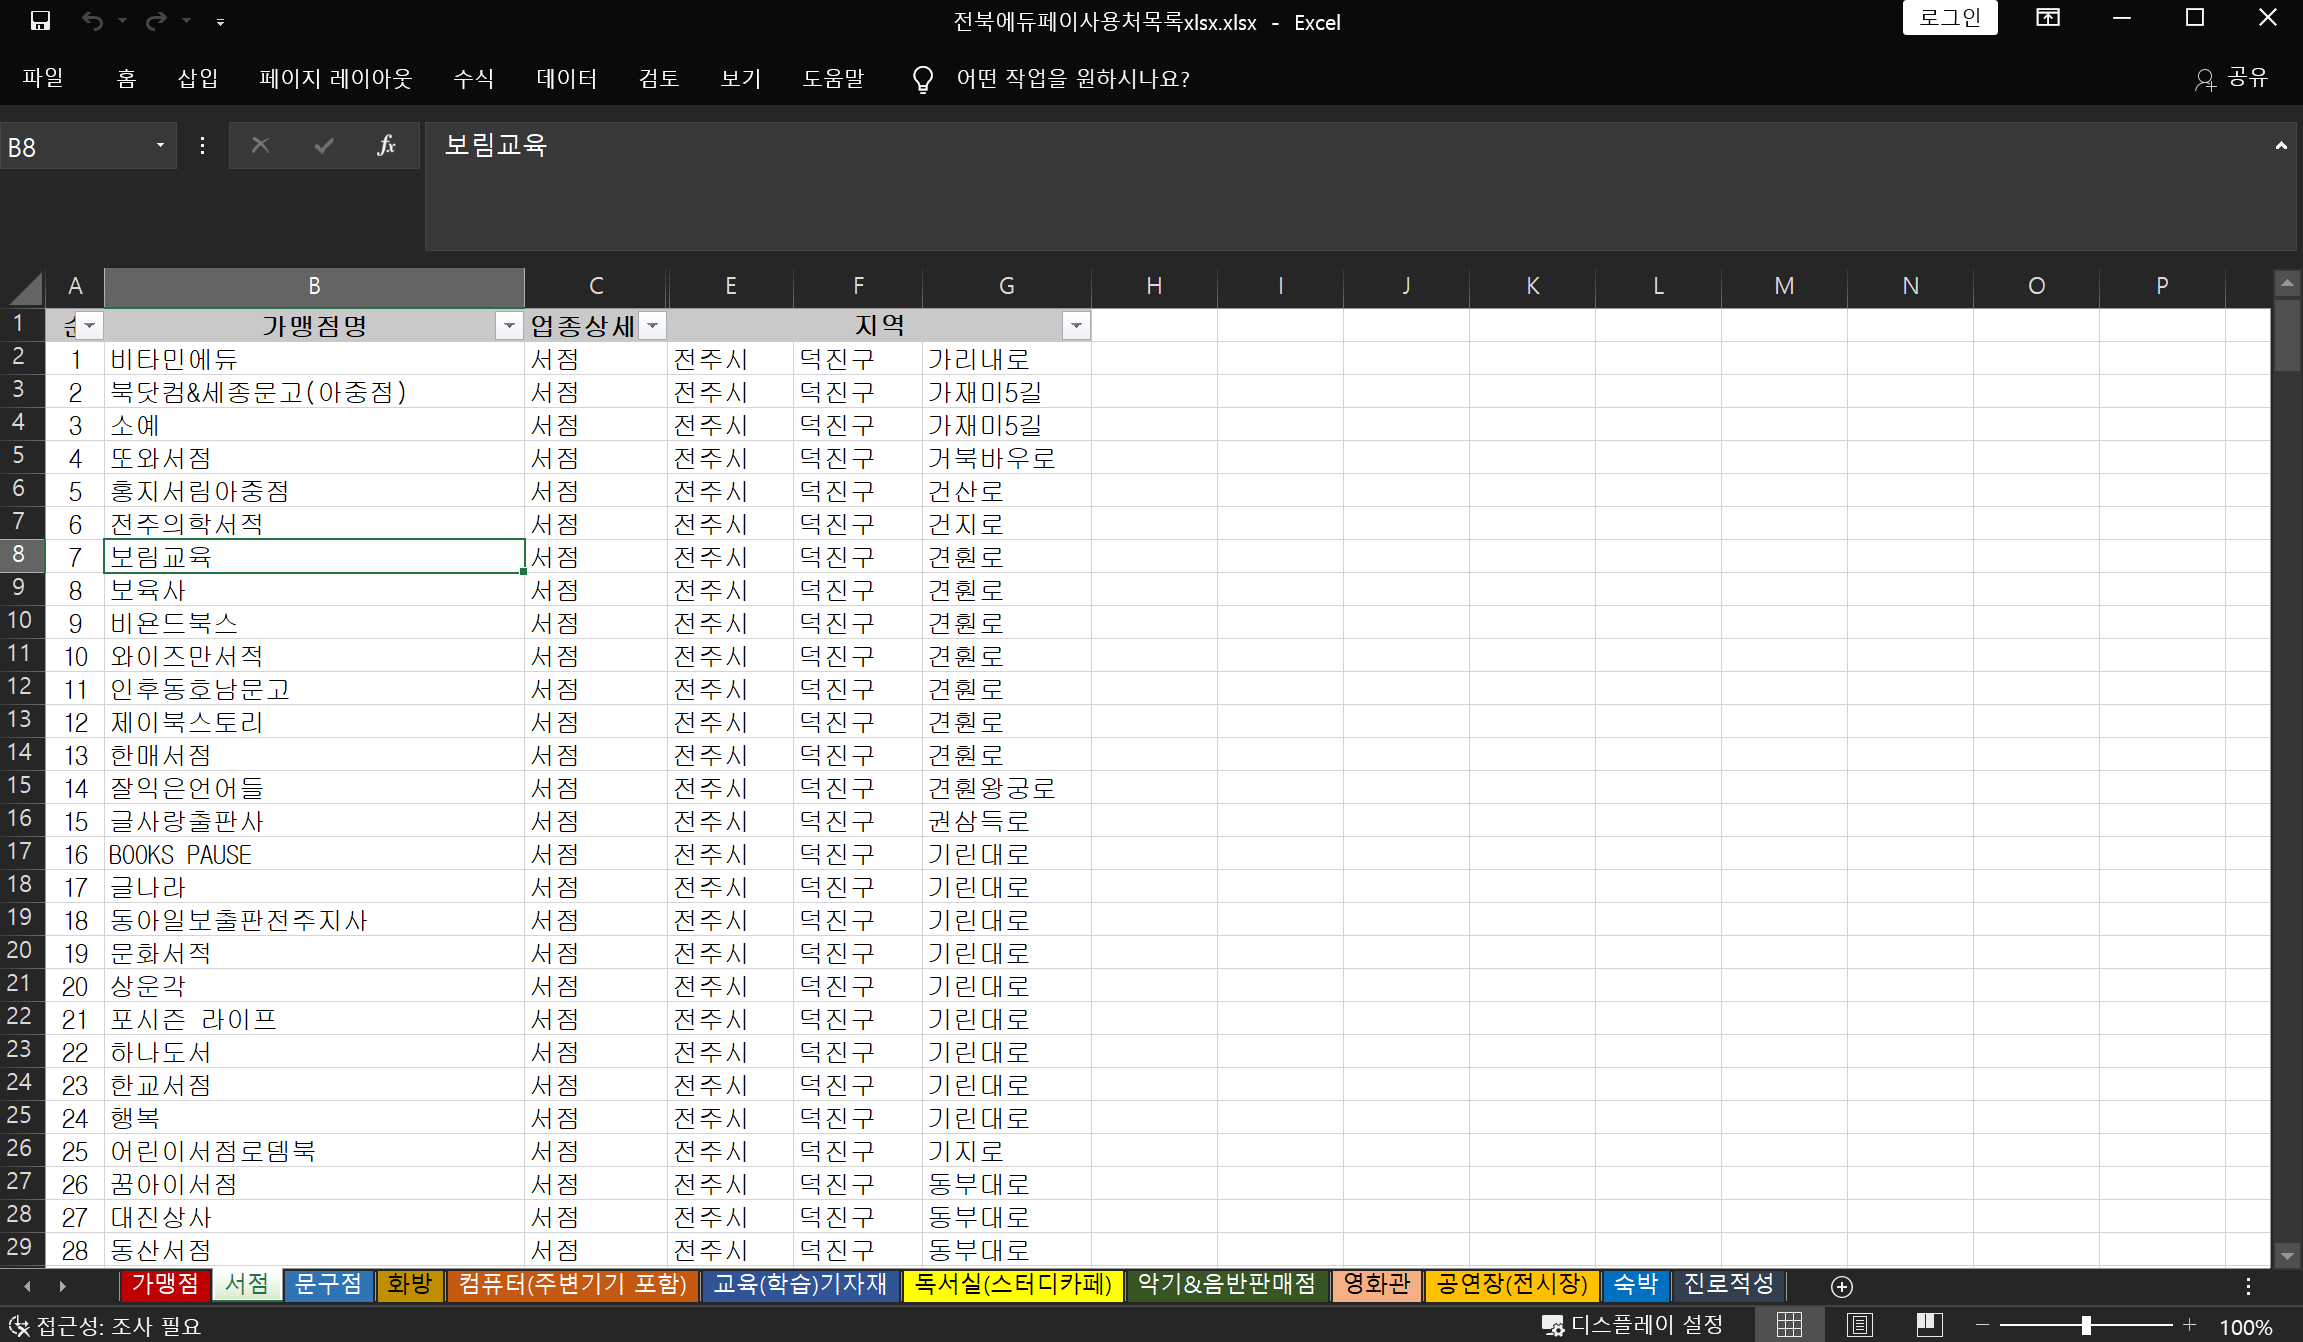Screen dimensions: 2303x1342
Task: Click the 로그인 button
Action: (x=1949, y=18)
